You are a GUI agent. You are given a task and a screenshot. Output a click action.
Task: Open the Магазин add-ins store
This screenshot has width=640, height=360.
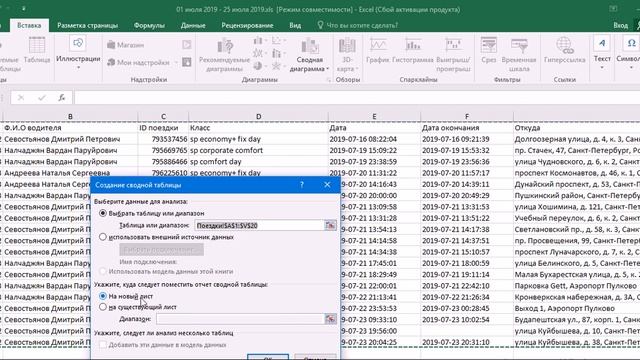(x=126, y=45)
